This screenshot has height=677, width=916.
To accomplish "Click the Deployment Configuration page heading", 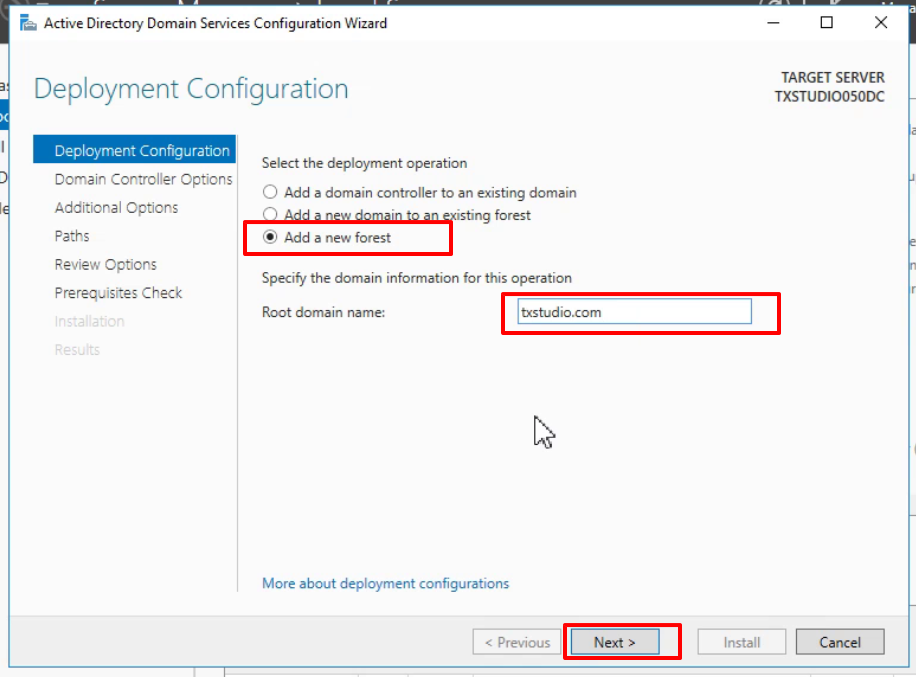I will click(191, 89).
